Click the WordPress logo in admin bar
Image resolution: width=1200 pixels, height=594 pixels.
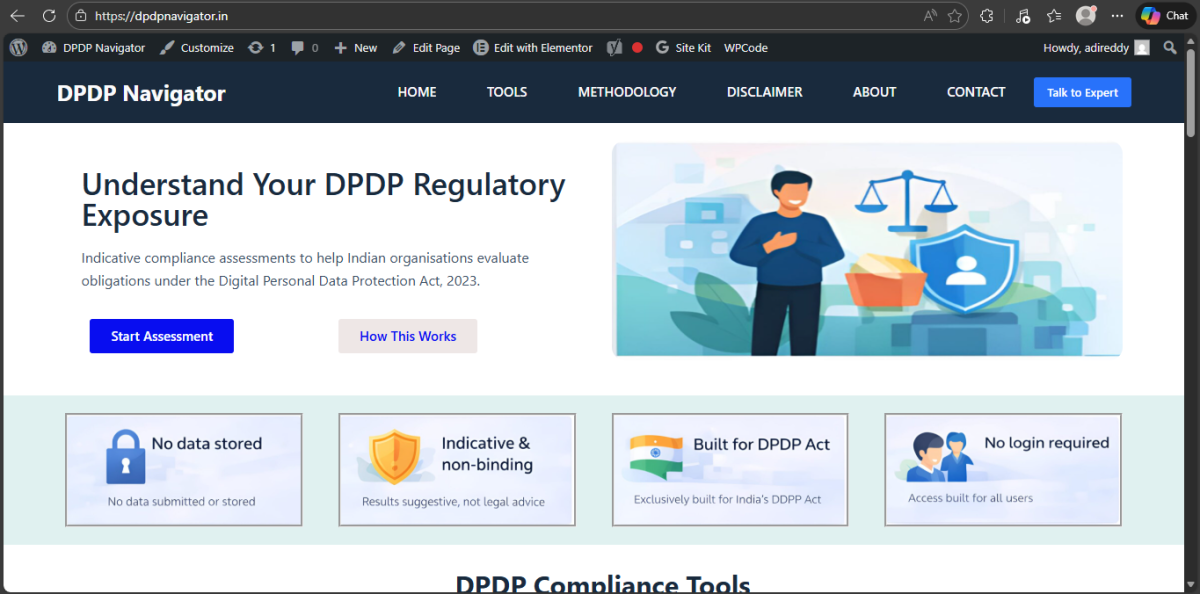coord(18,47)
